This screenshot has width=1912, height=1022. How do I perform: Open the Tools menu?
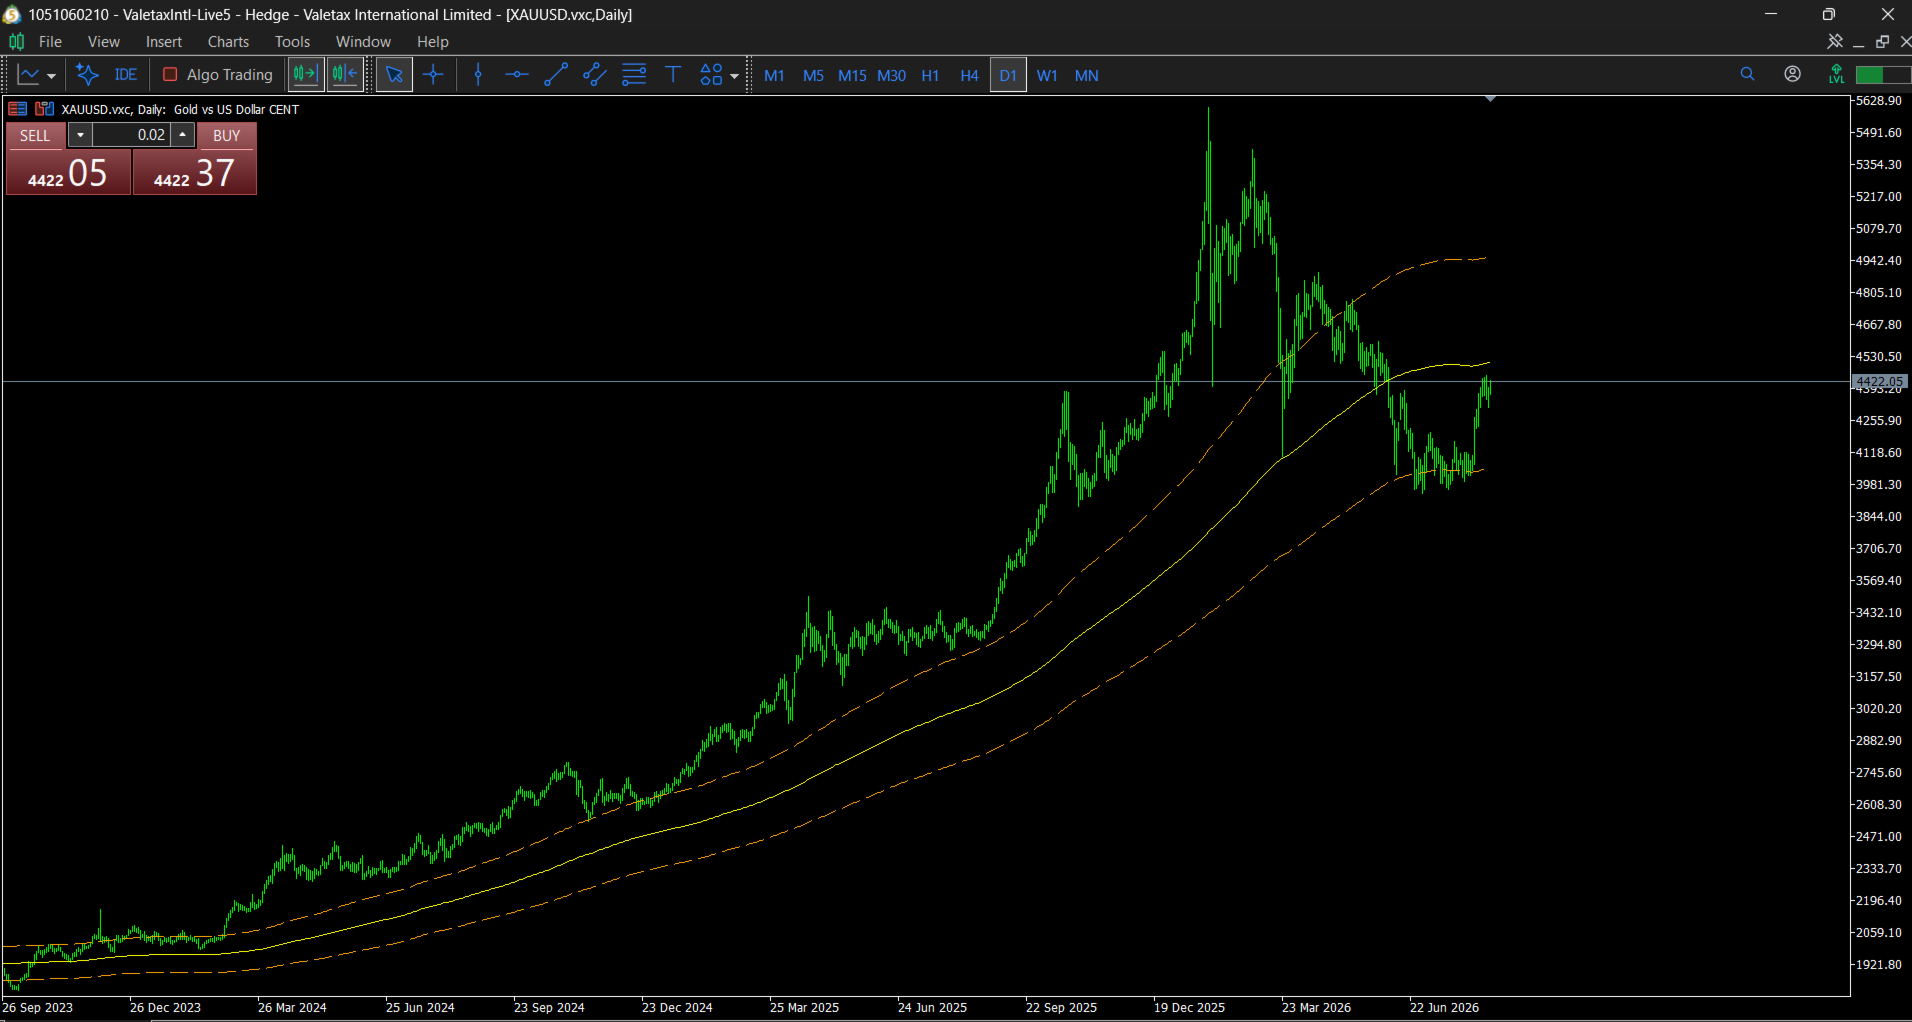pyautogui.click(x=292, y=42)
